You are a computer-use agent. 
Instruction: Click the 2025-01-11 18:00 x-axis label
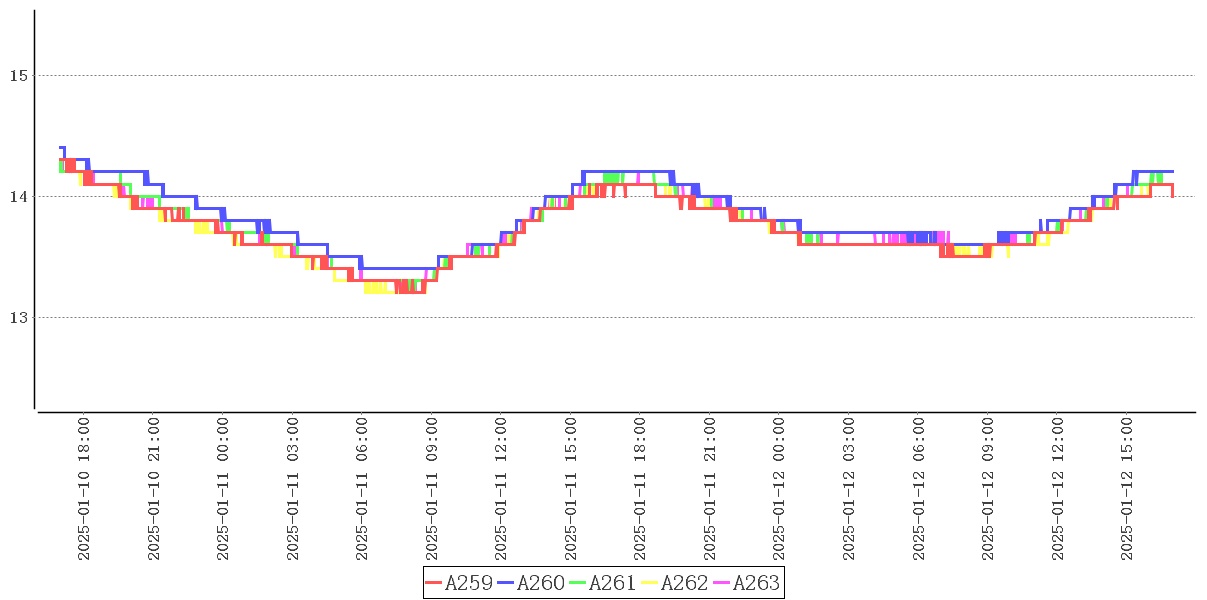(x=640, y=490)
